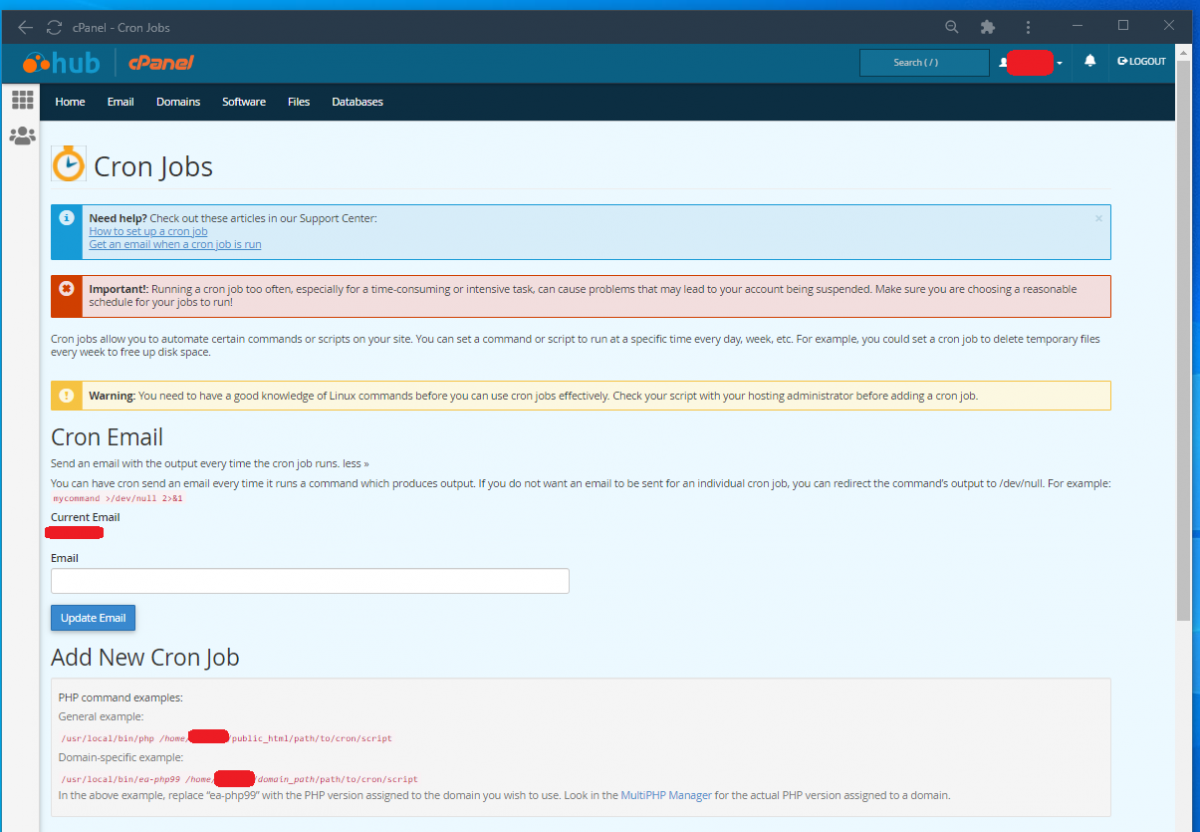The width and height of the screenshot is (1200, 832).
Task: Select the user manager icon in the sidebar
Action: click(x=22, y=135)
